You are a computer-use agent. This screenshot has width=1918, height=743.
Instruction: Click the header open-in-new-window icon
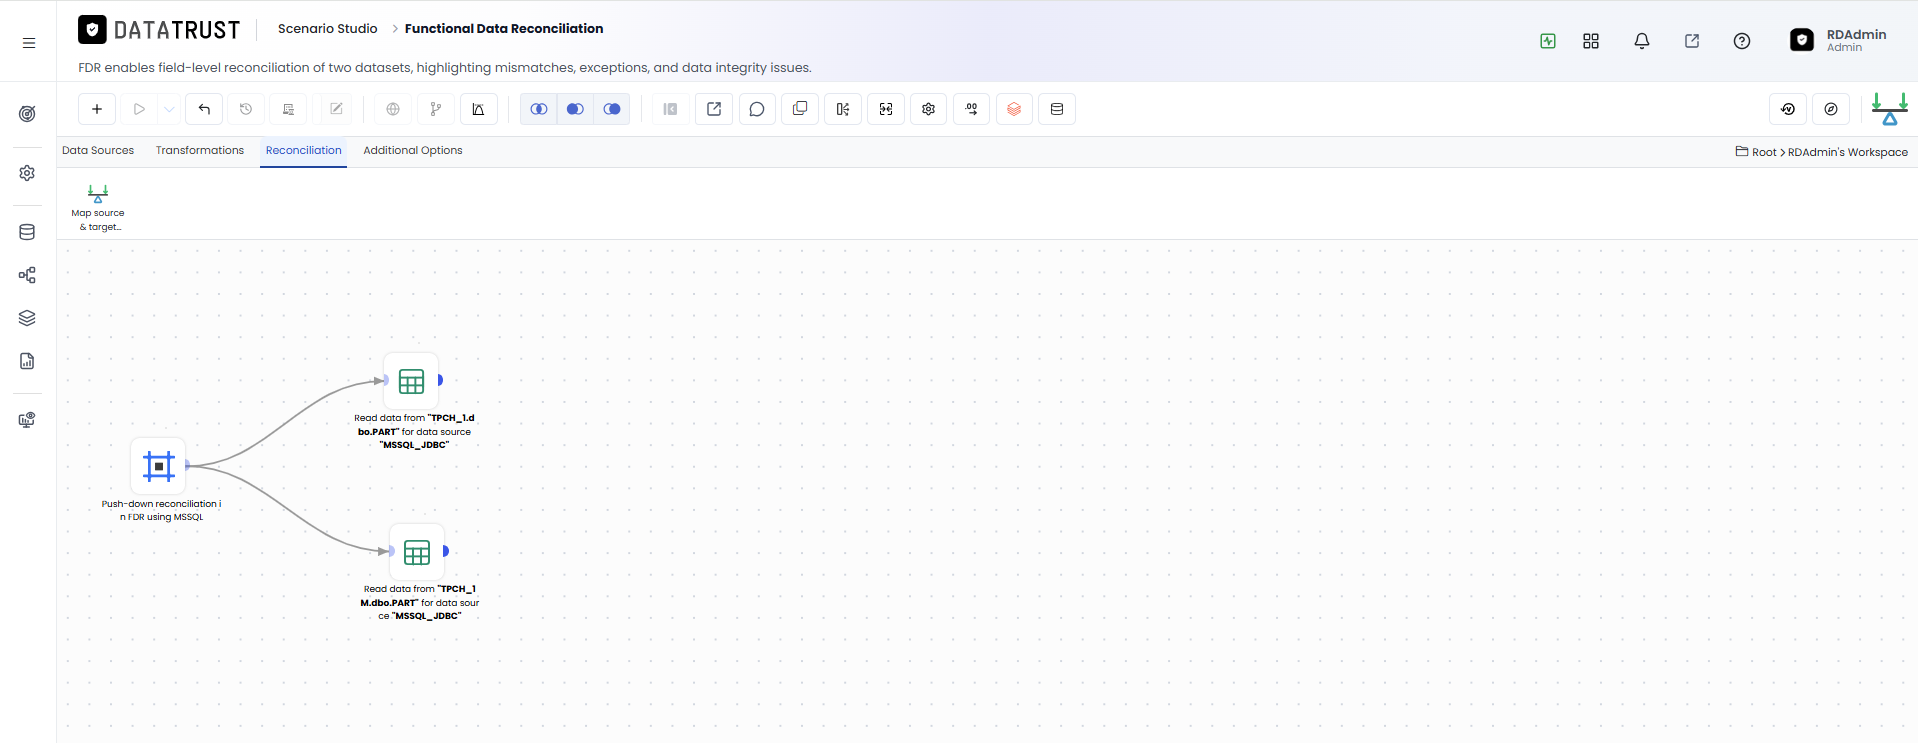point(1692,41)
